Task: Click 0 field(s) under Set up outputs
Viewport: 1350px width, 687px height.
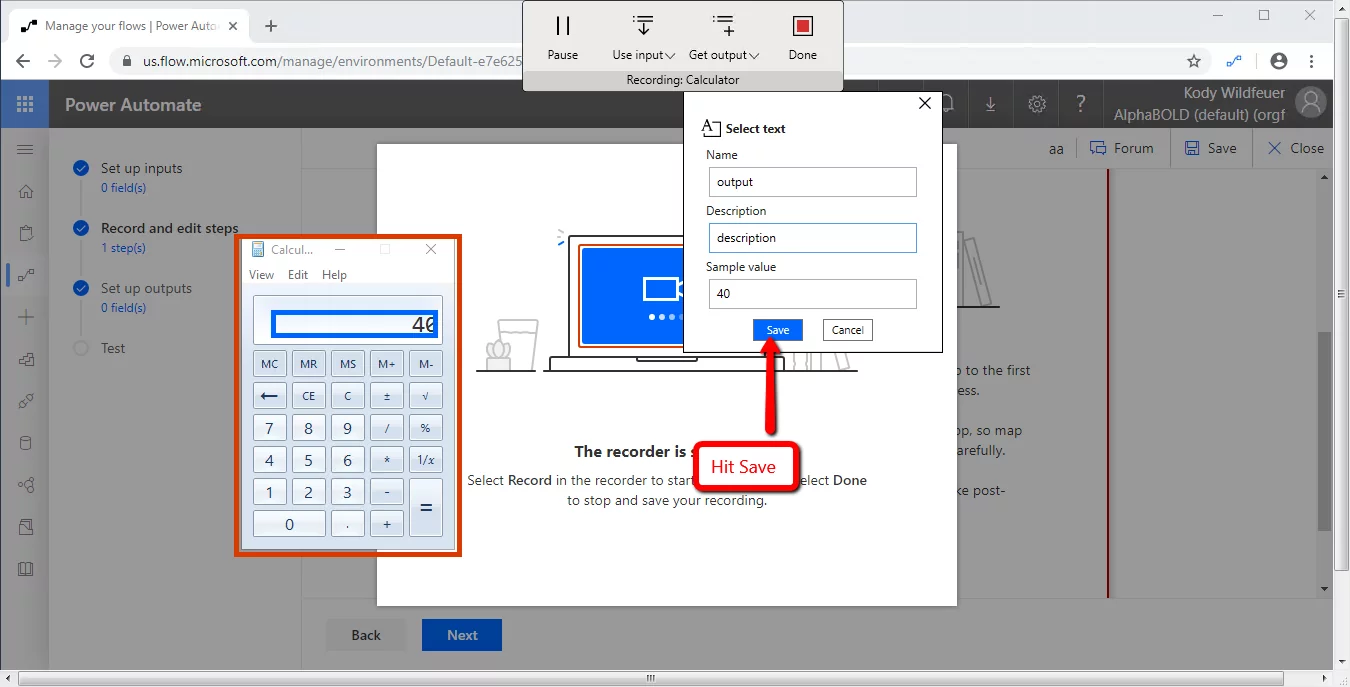Action: pos(123,308)
